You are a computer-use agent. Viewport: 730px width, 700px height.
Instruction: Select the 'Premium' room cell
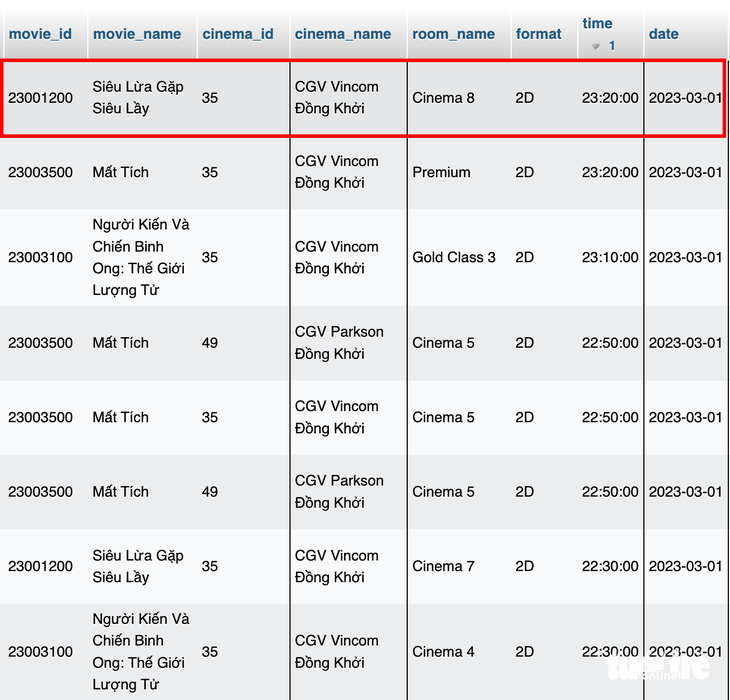click(x=441, y=172)
